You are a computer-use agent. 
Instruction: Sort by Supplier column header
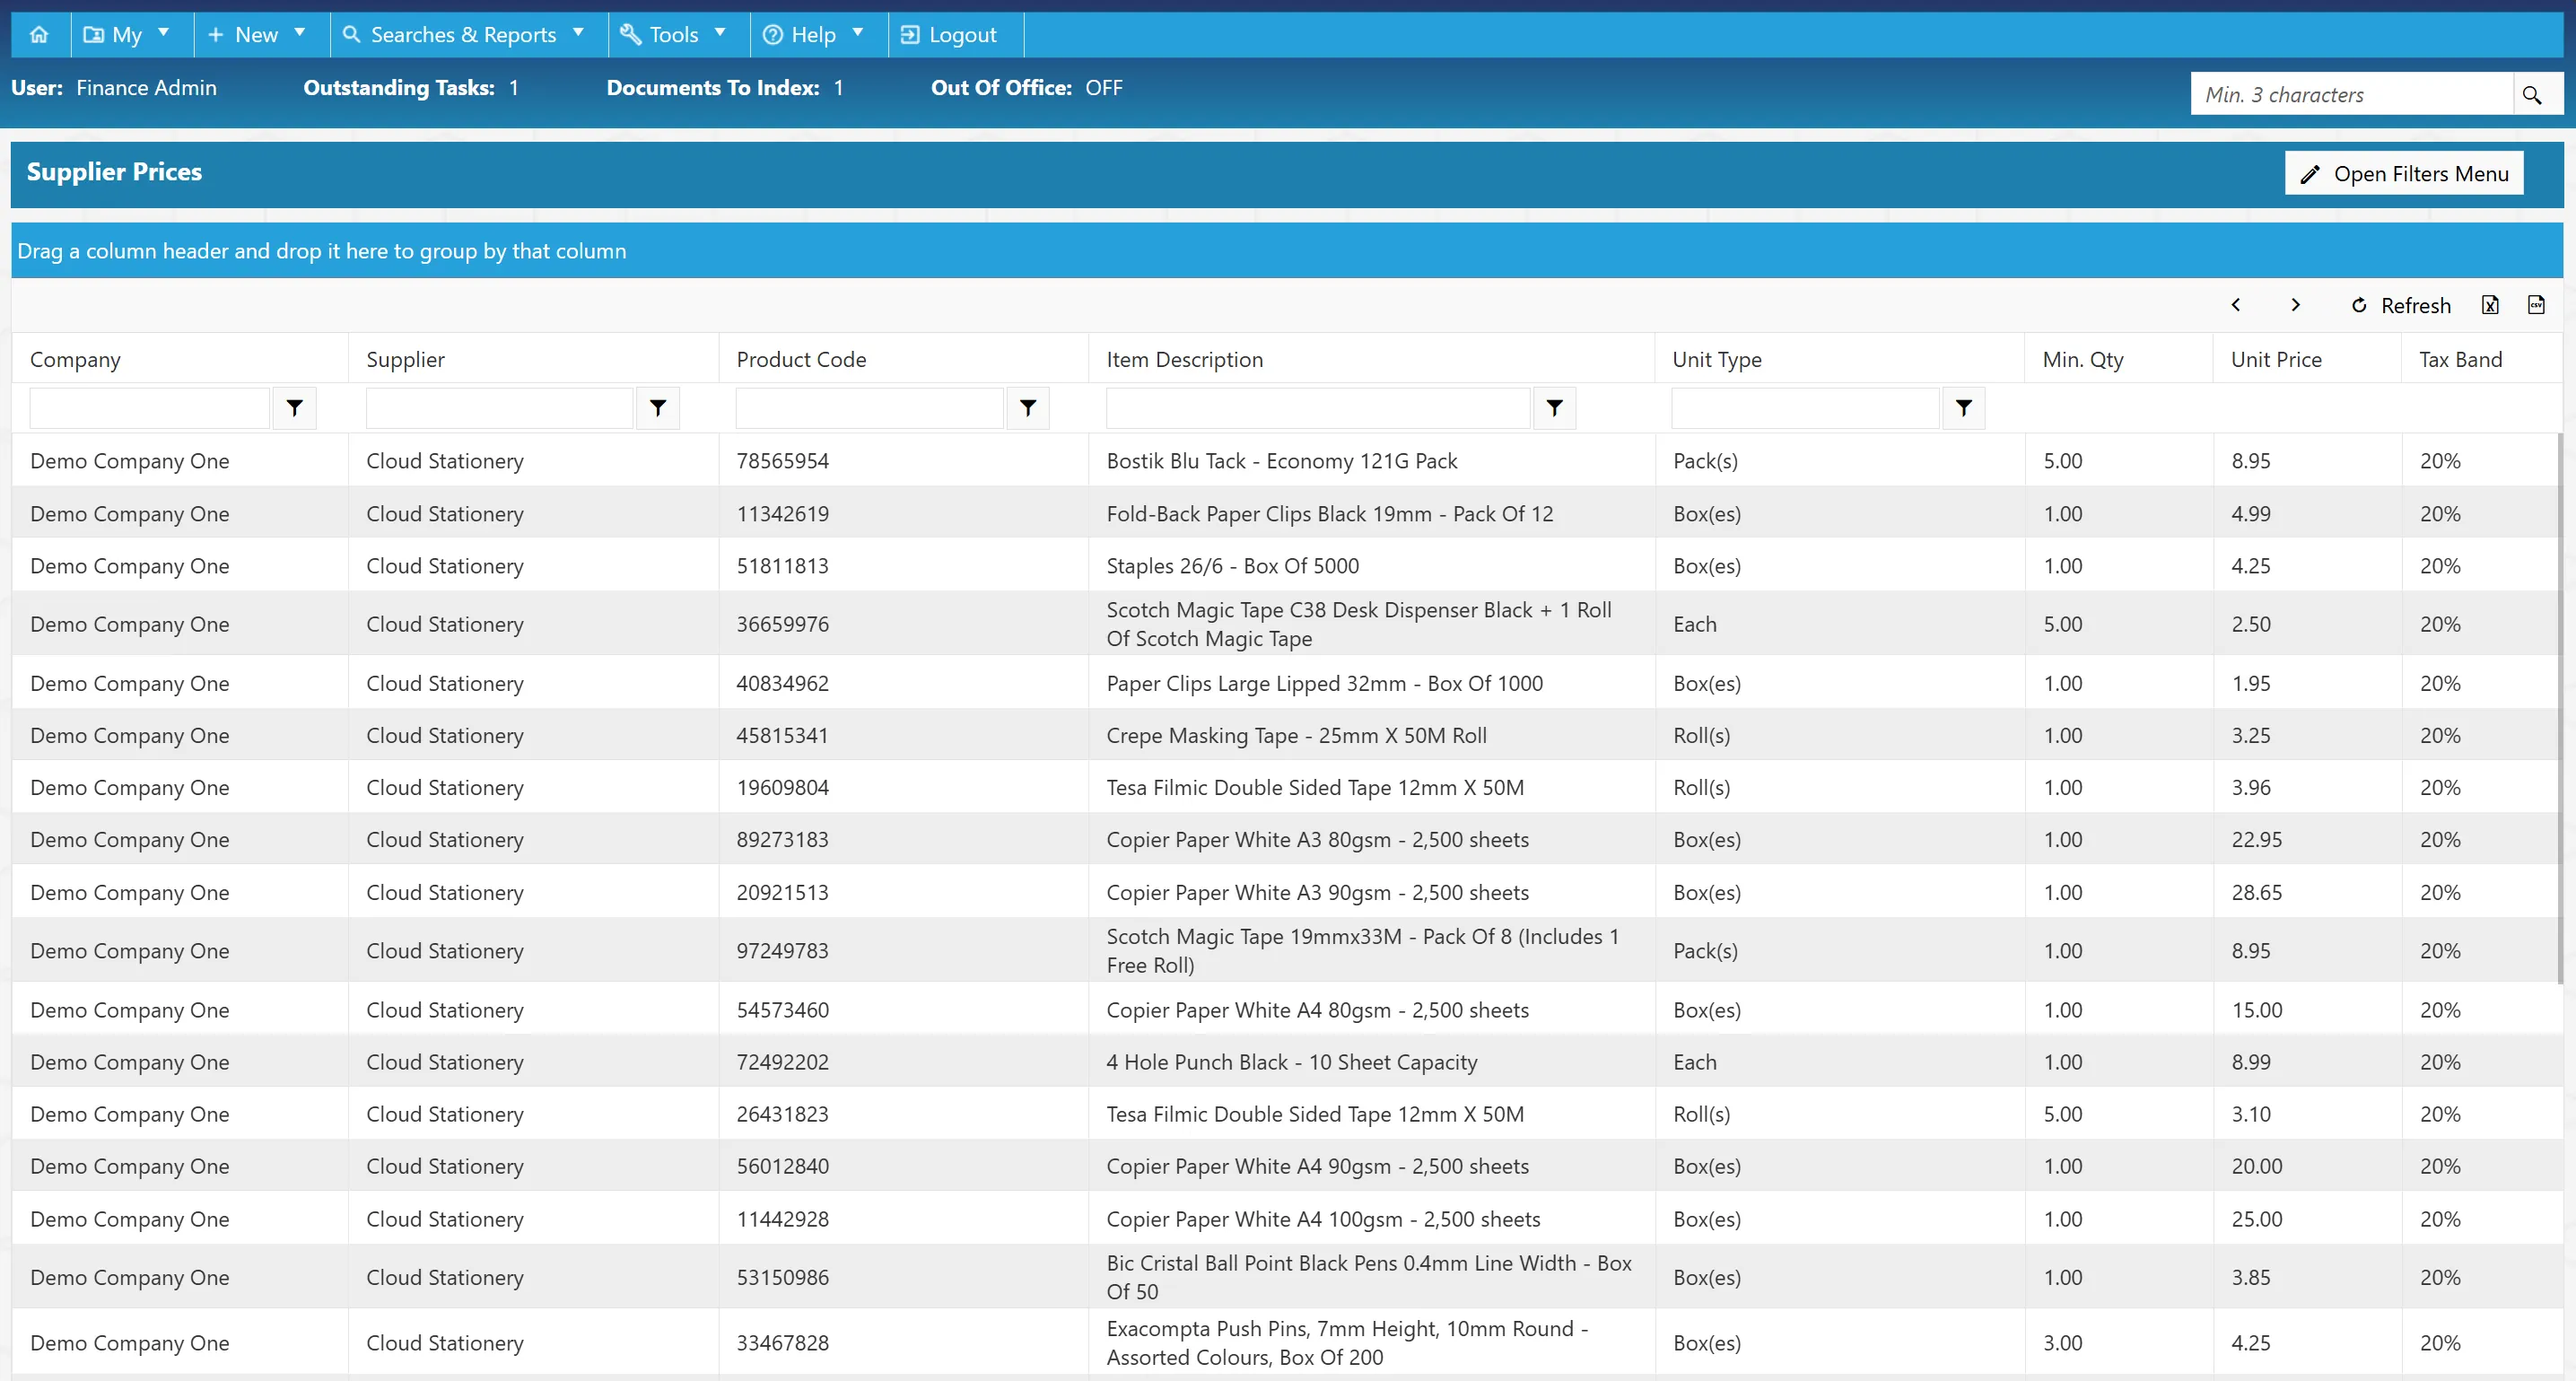click(x=405, y=360)
